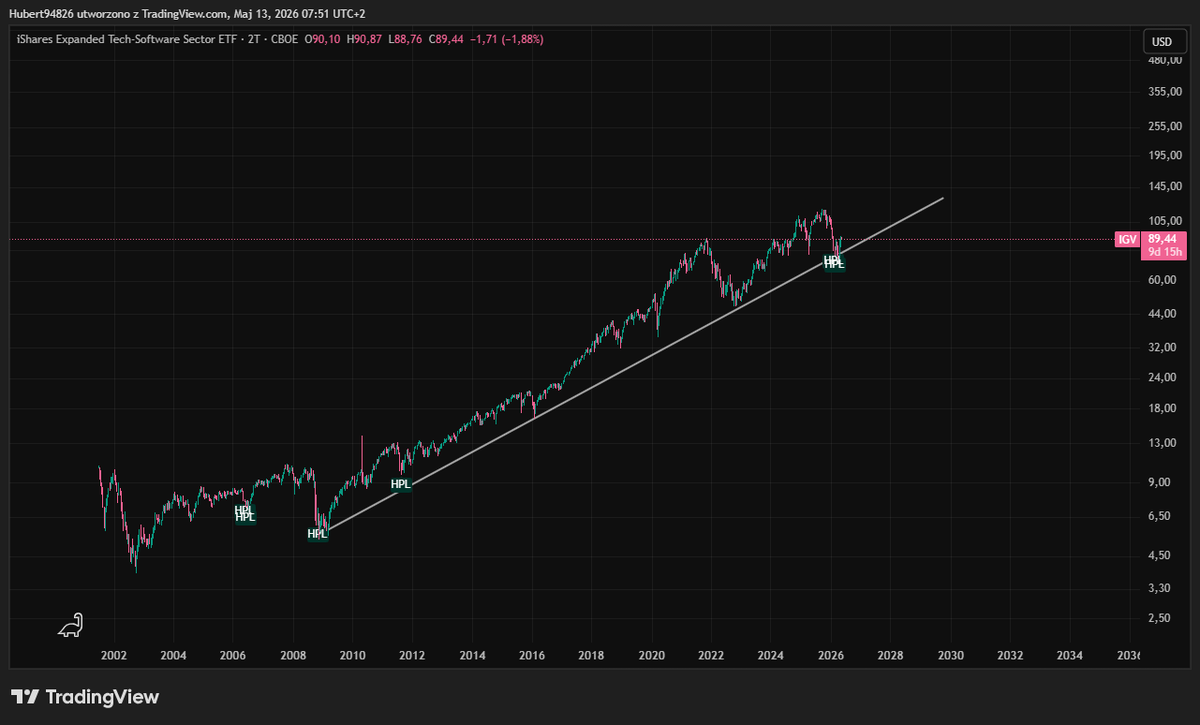The width and height of the screenshot is (1200, 725).
Task: Click the open value O90,10
Action: coord(324,39)
